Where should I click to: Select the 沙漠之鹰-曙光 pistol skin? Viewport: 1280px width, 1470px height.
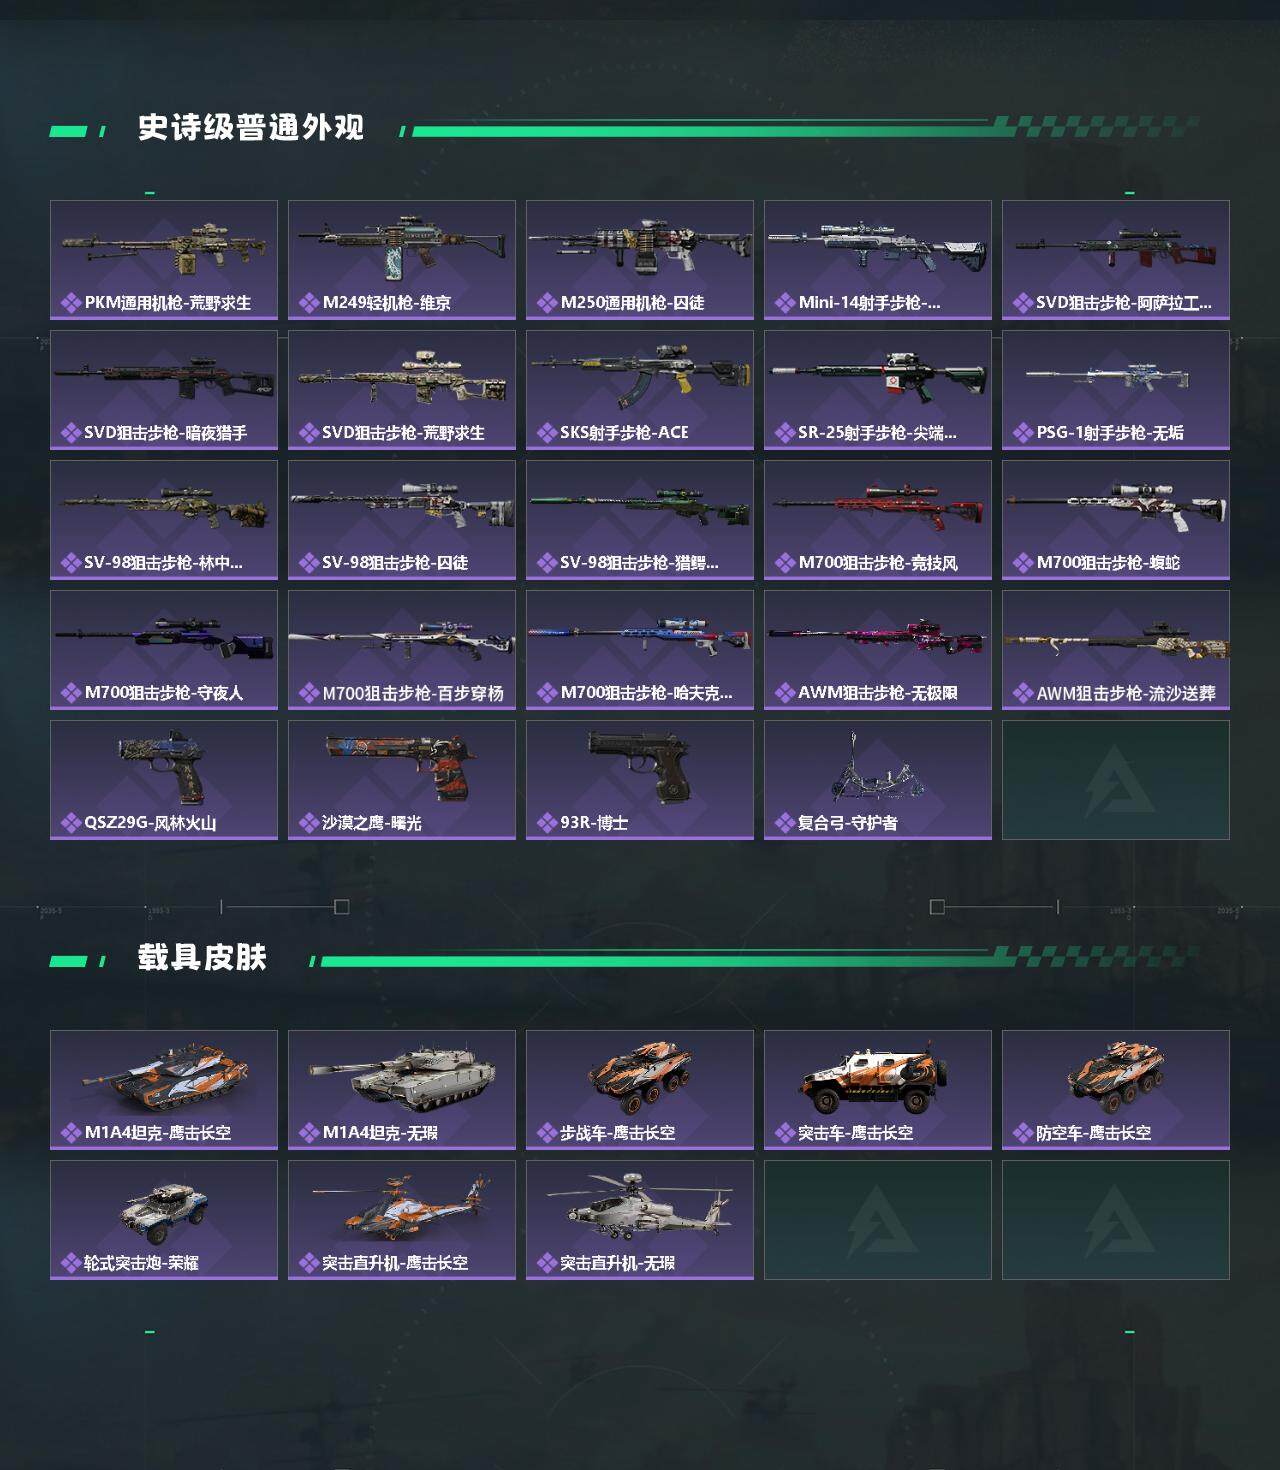pyautogui.click(x=402, y=780)
